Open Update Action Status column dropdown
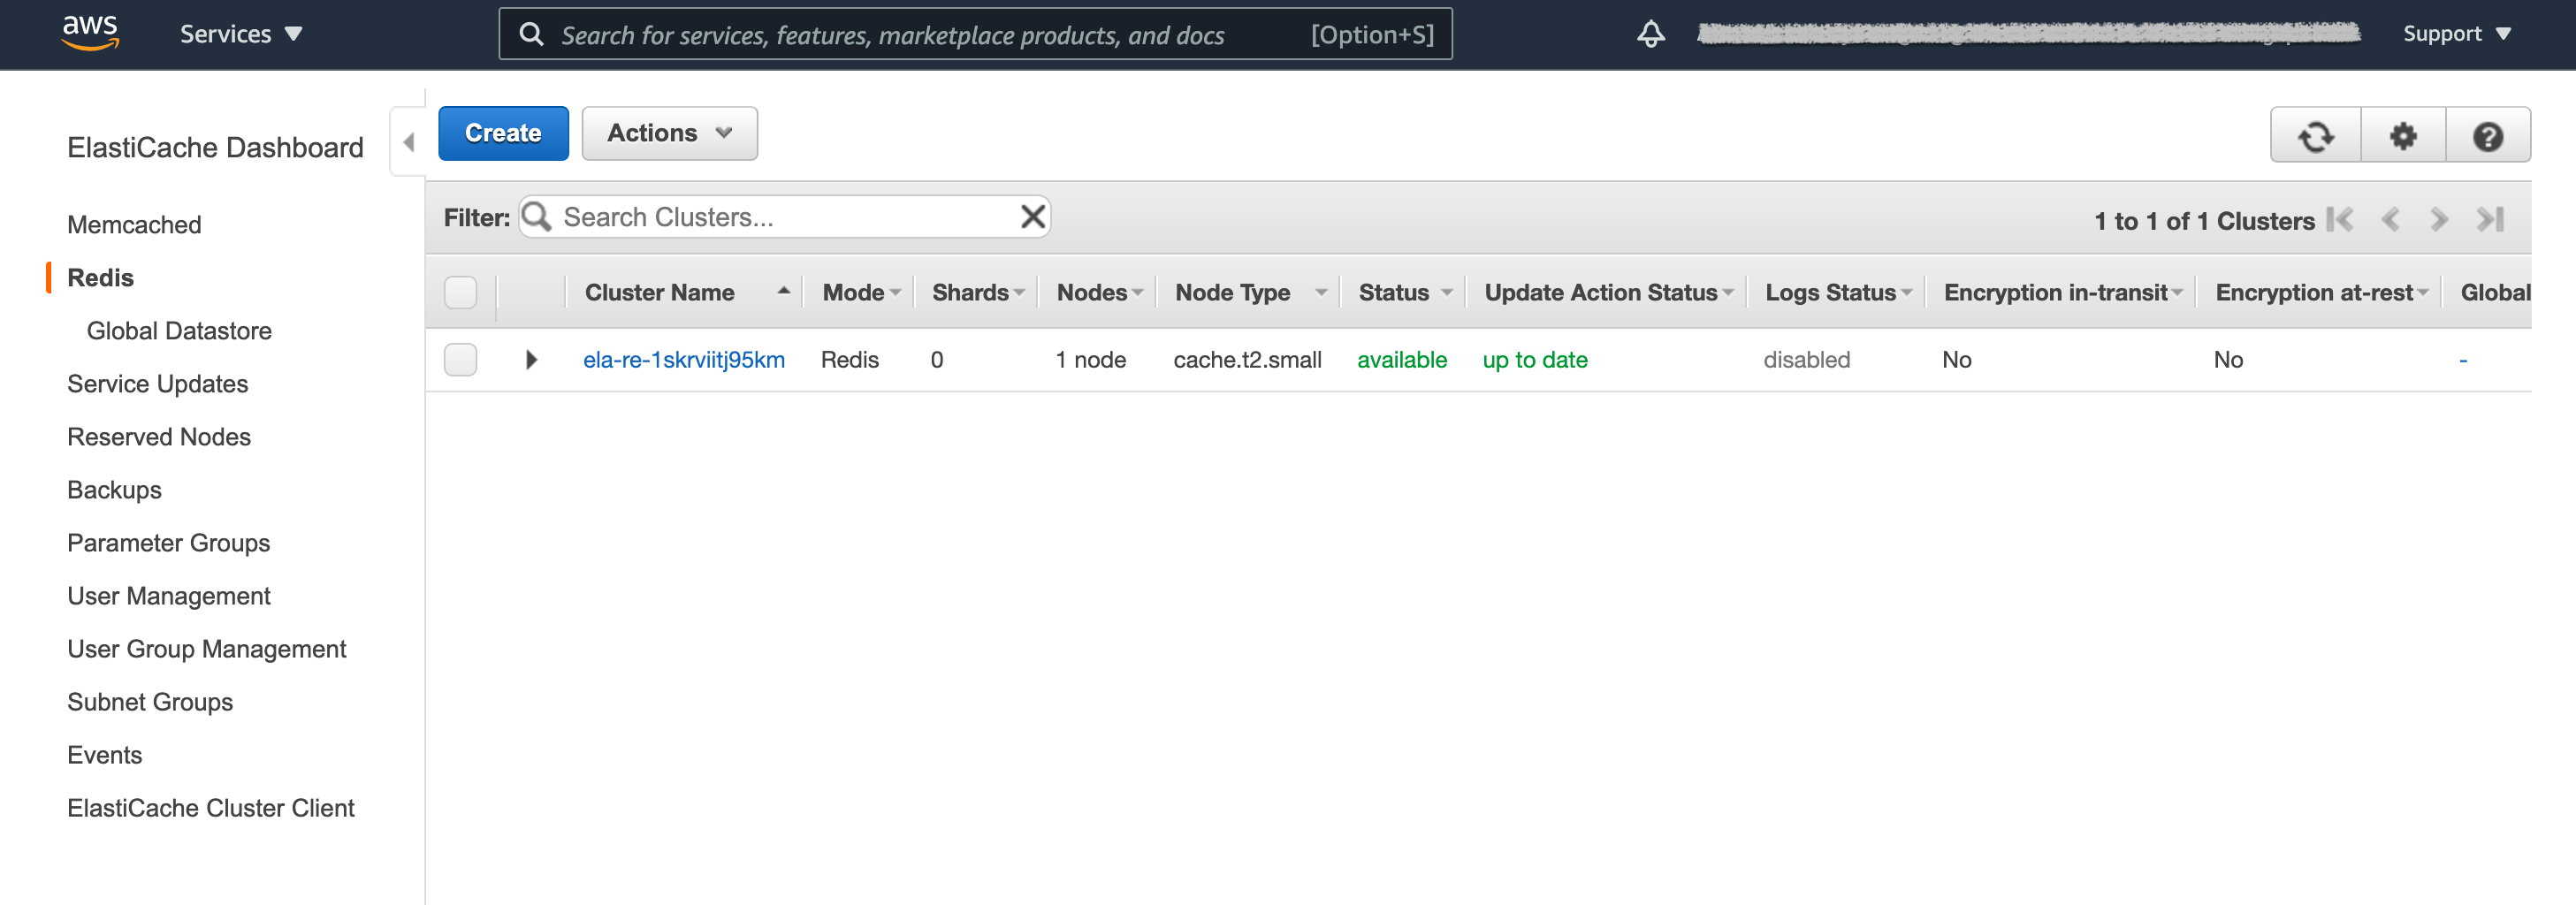Image resolution: width=2576 pixels, height=905 pixels. click(1727, 293)
